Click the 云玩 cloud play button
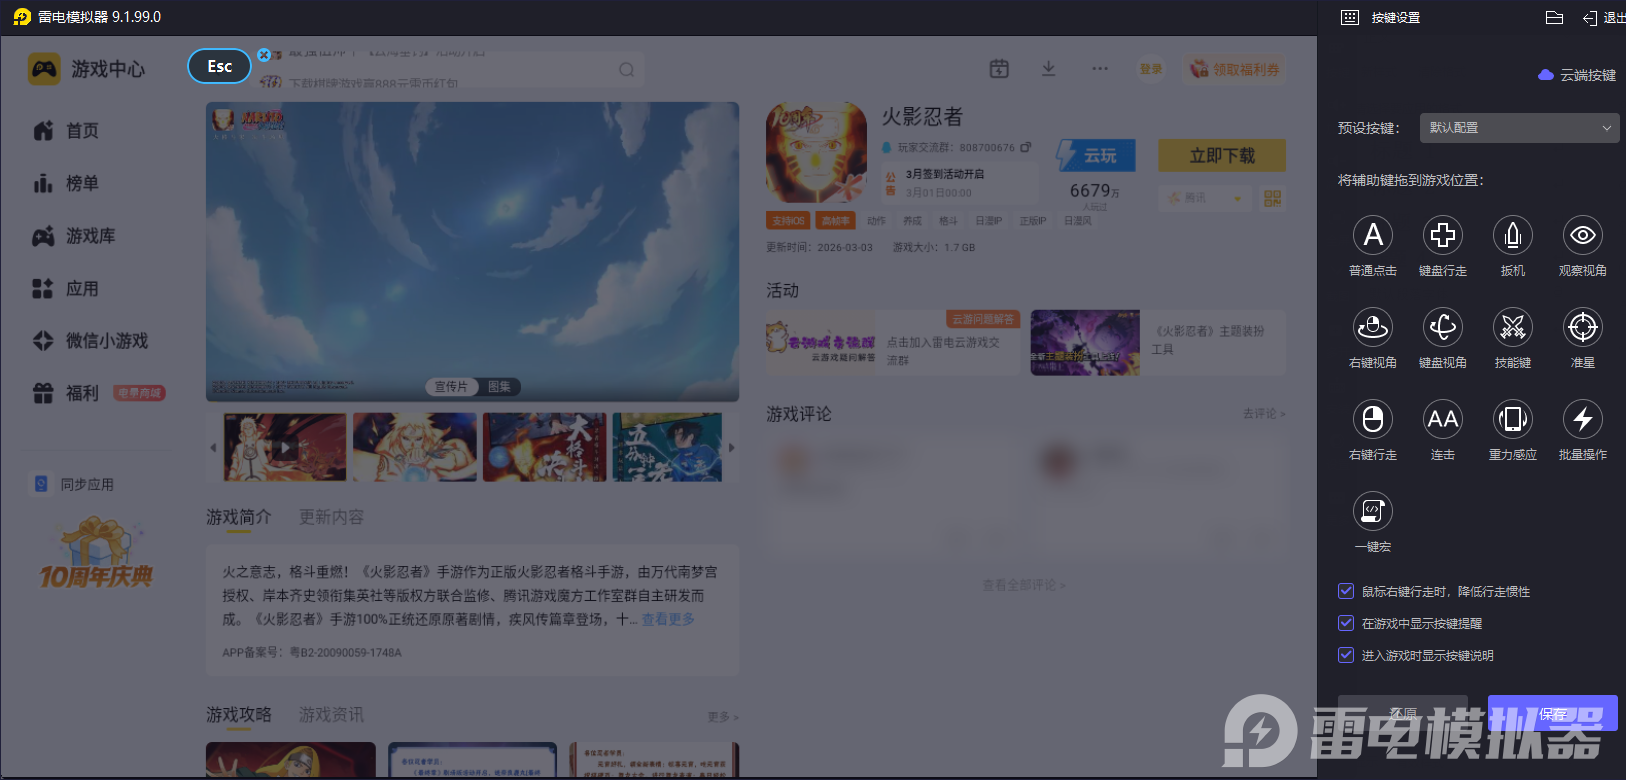The image size is (1626, 780). coord(1096,155)
